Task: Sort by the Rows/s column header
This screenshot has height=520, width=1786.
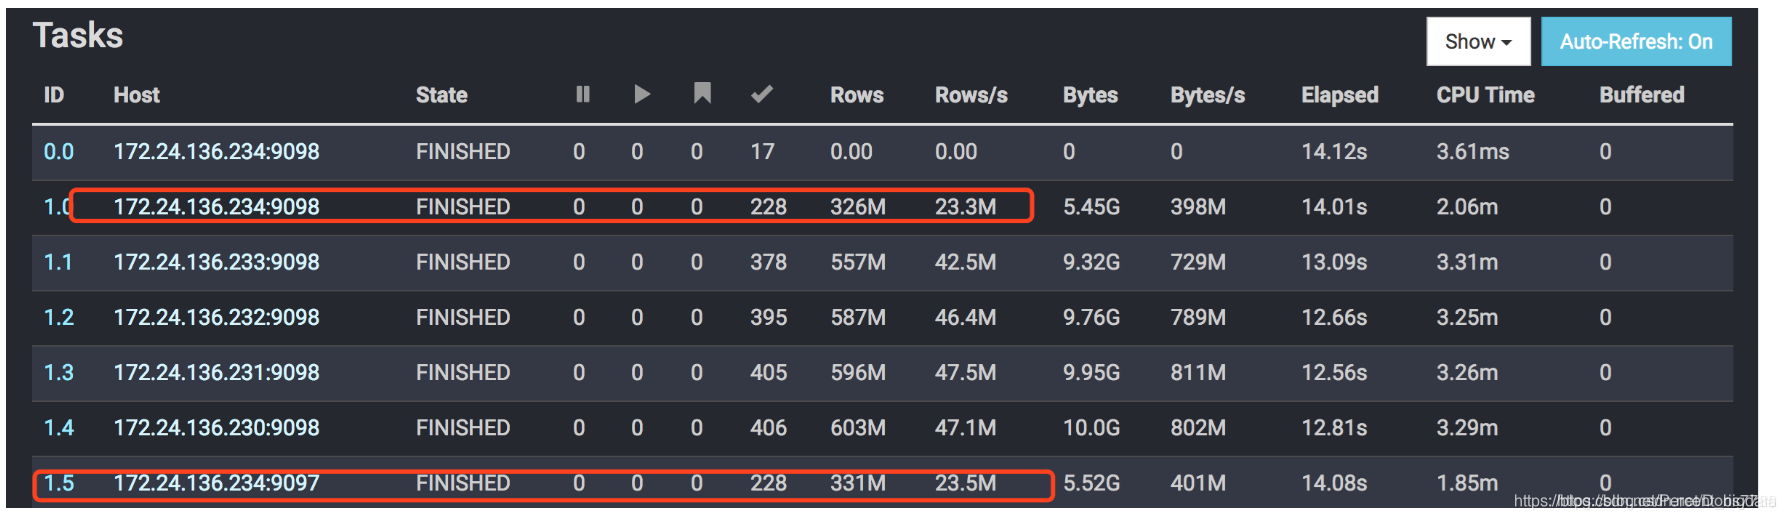Action: (x=971, y=95)
